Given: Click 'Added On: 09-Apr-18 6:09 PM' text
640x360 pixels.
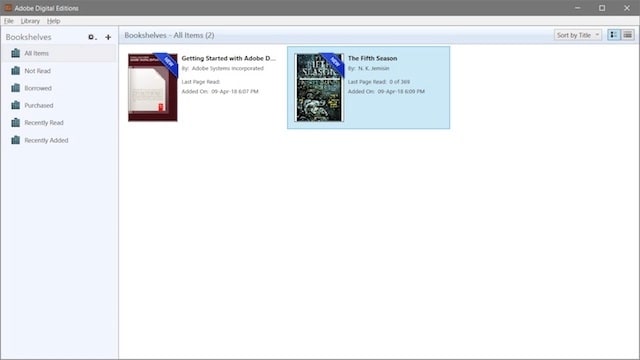Looking at the screenshot, I should pyautogui.click(x=386, y=91).
